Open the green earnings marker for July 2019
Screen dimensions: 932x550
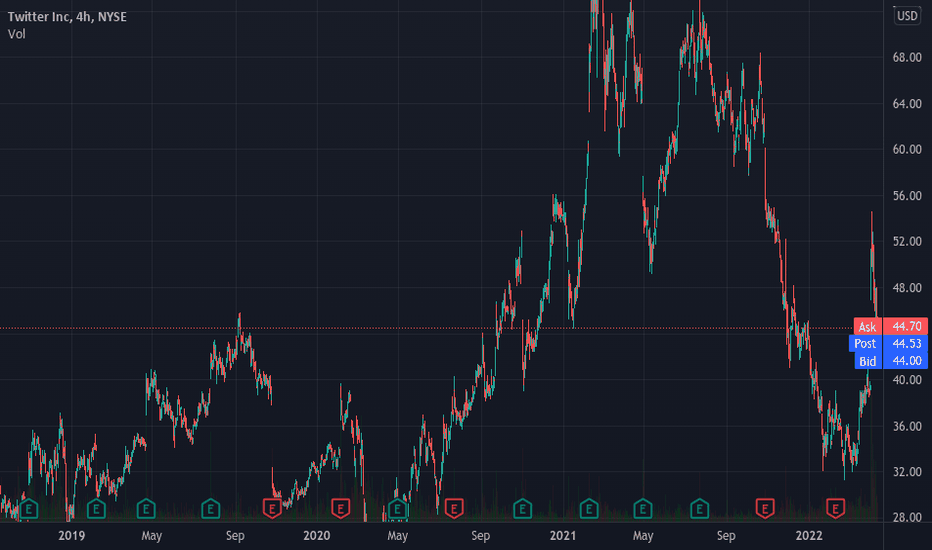(210, 509)
